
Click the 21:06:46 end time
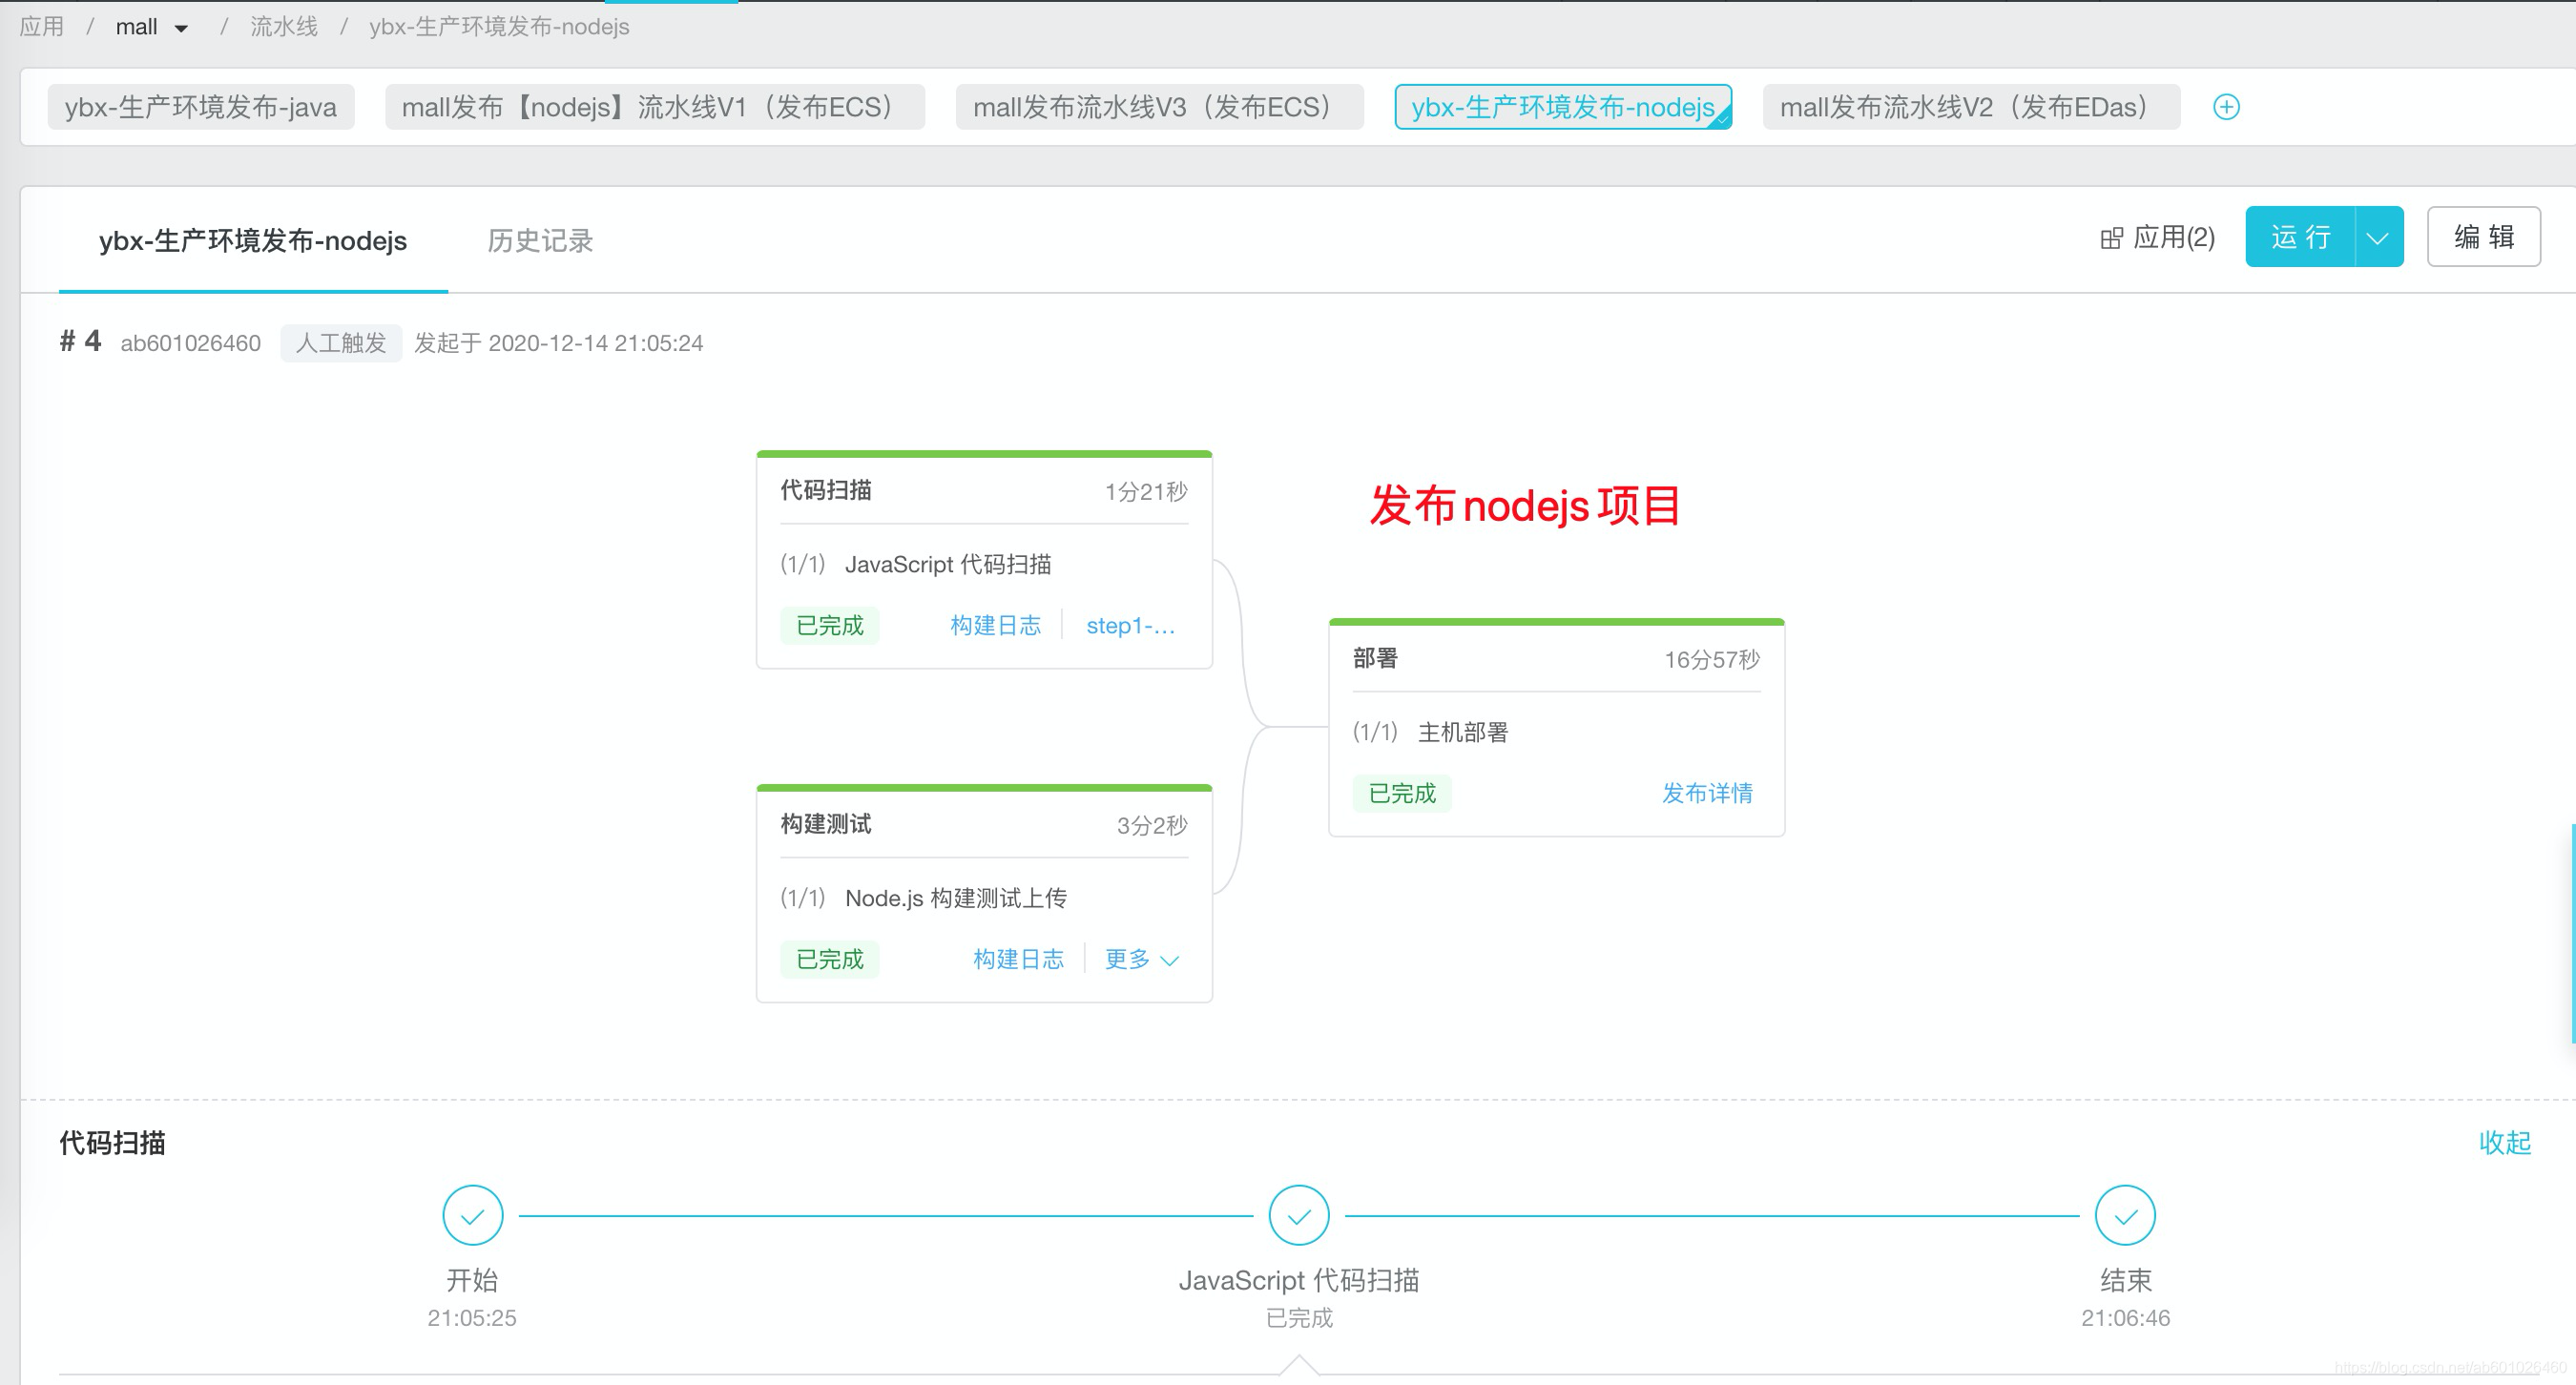pyautogui.click(x=2125, y=1318)
